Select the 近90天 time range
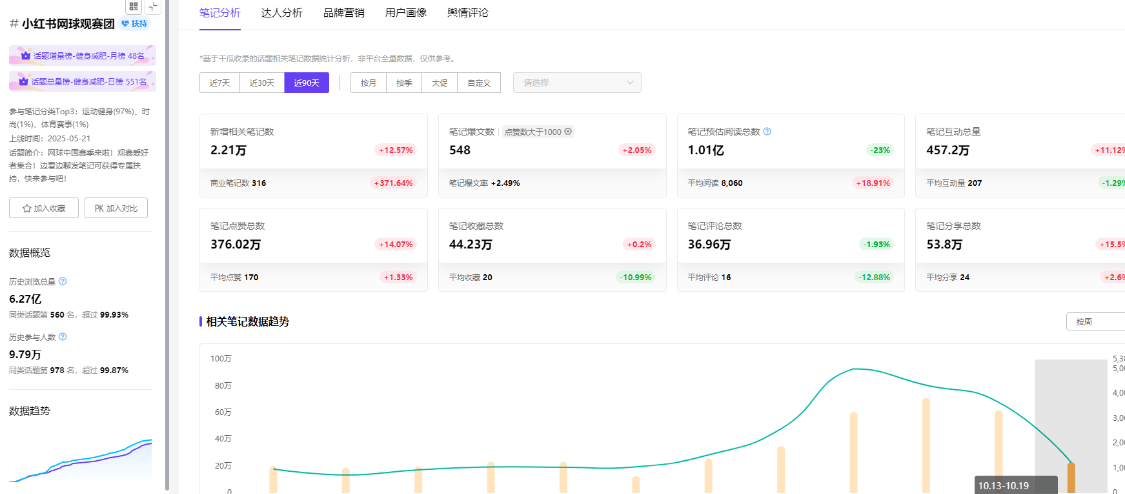The height and width of the screenshot is (494, 1125). pyautogui.click(x=306, y=83)
